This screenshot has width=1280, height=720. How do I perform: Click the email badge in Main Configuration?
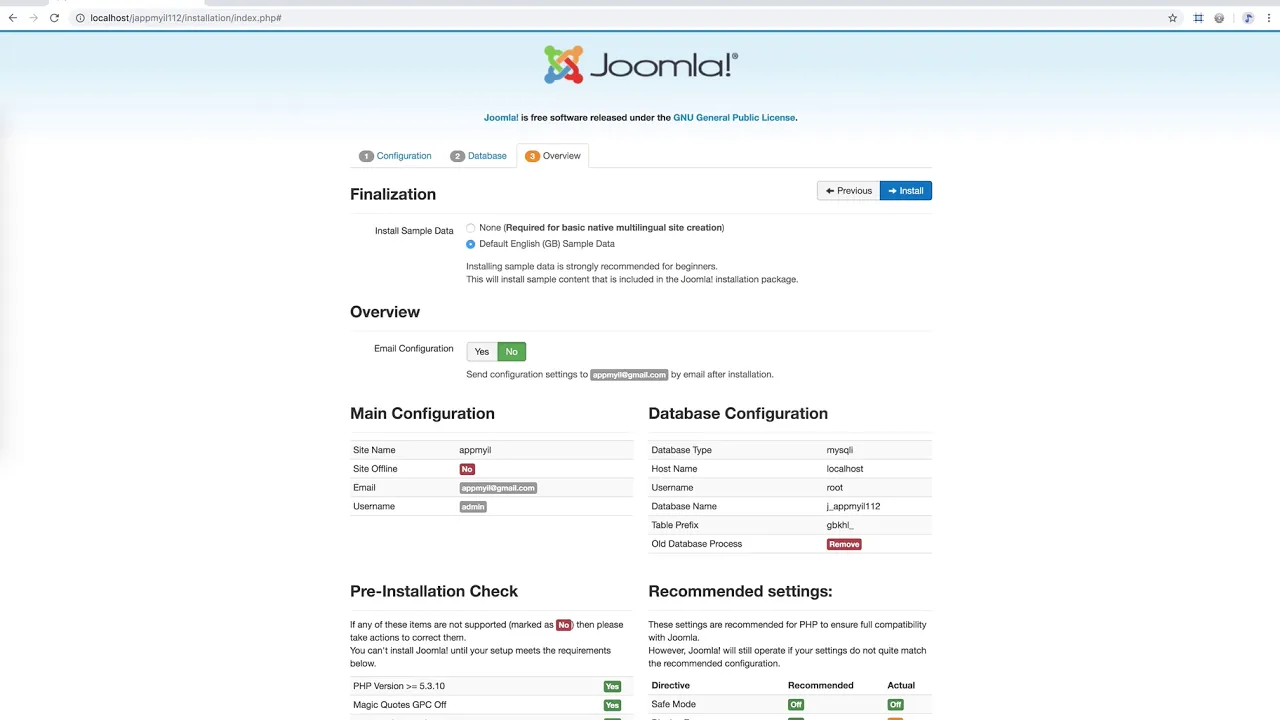498,488
